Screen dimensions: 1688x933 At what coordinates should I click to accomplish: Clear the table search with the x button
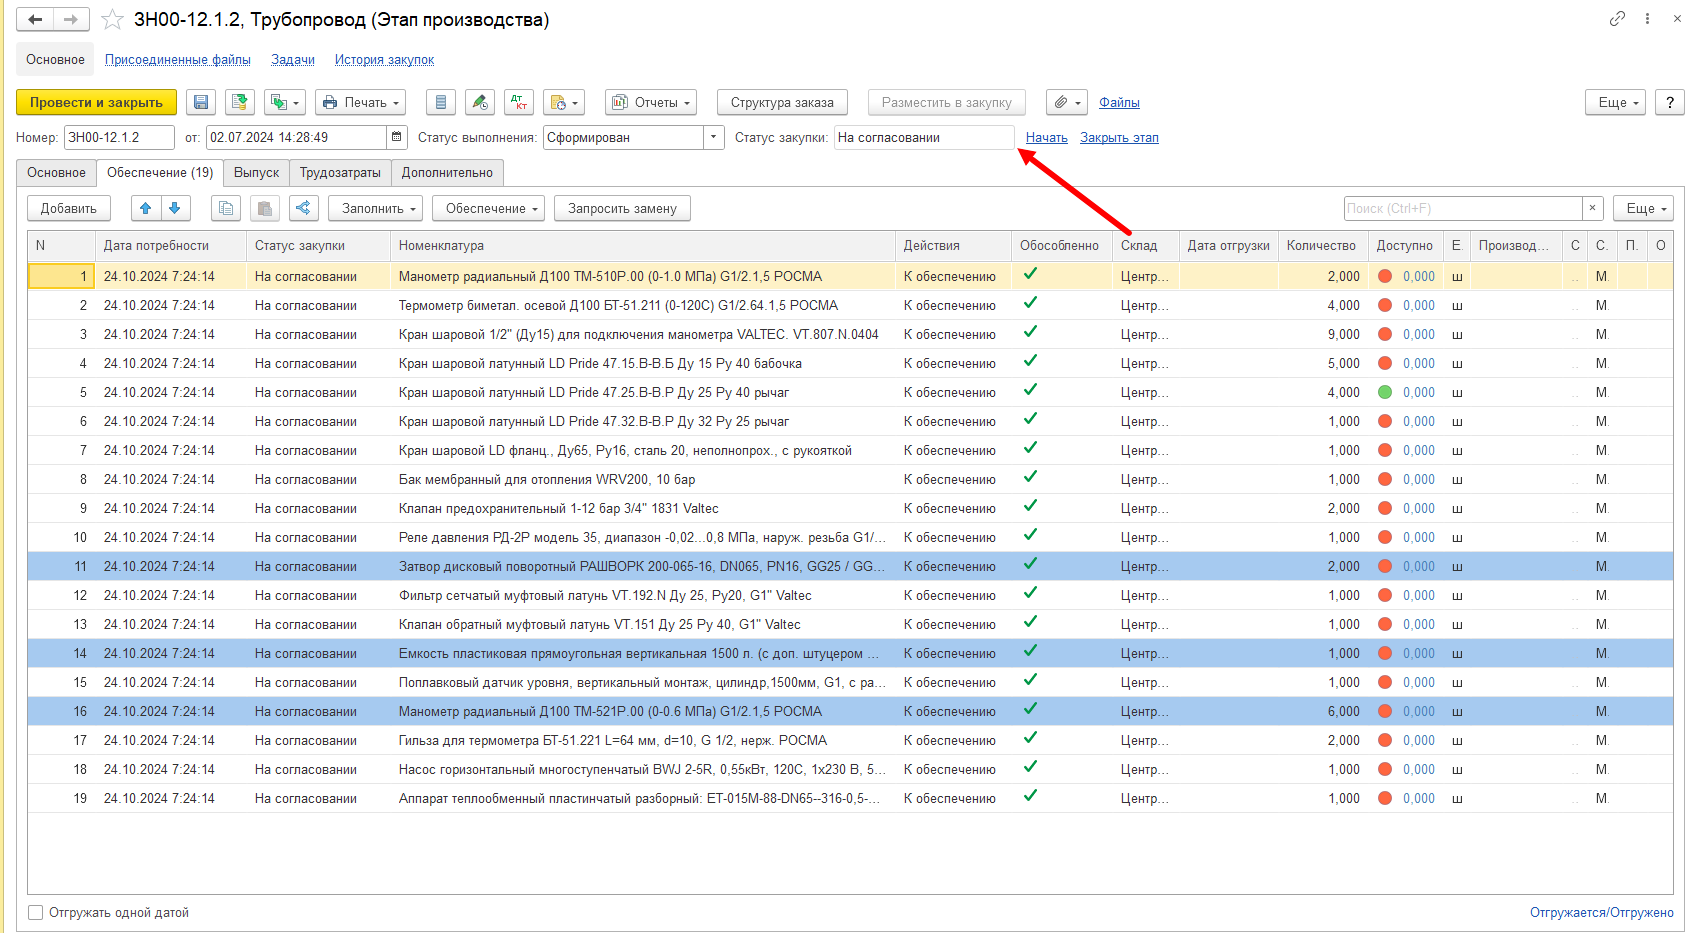click(1593, 208)
